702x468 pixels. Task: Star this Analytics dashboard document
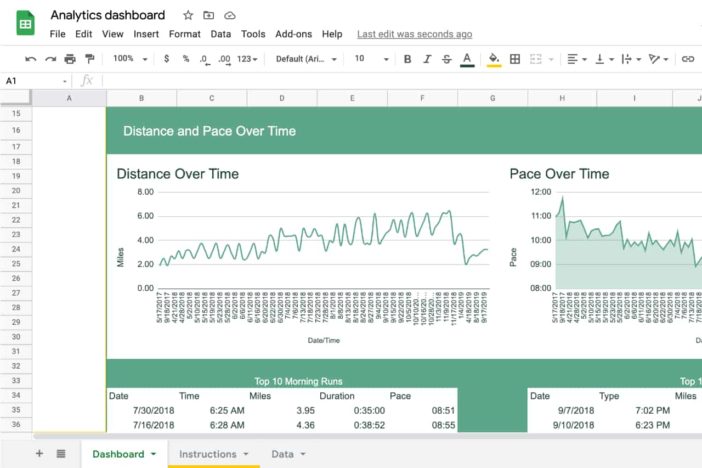tap(188, 16)
